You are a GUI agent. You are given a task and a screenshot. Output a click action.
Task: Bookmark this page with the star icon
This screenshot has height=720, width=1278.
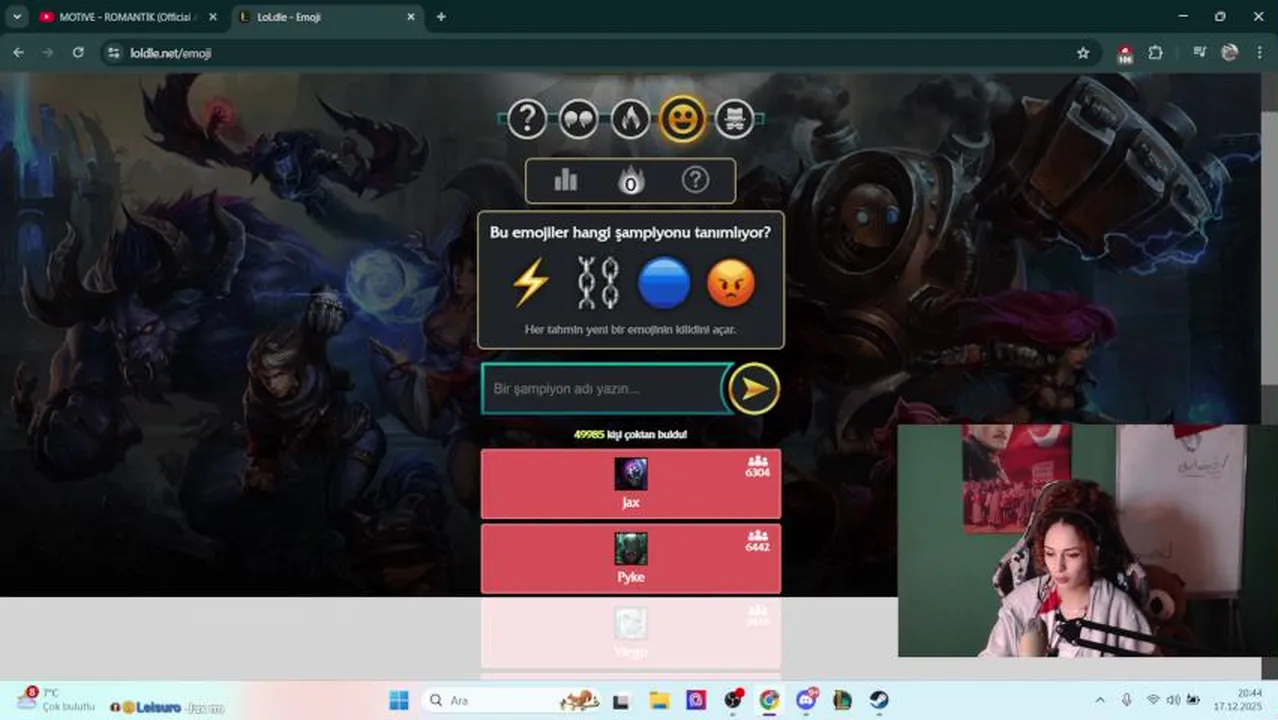(x=1083, y=53)
